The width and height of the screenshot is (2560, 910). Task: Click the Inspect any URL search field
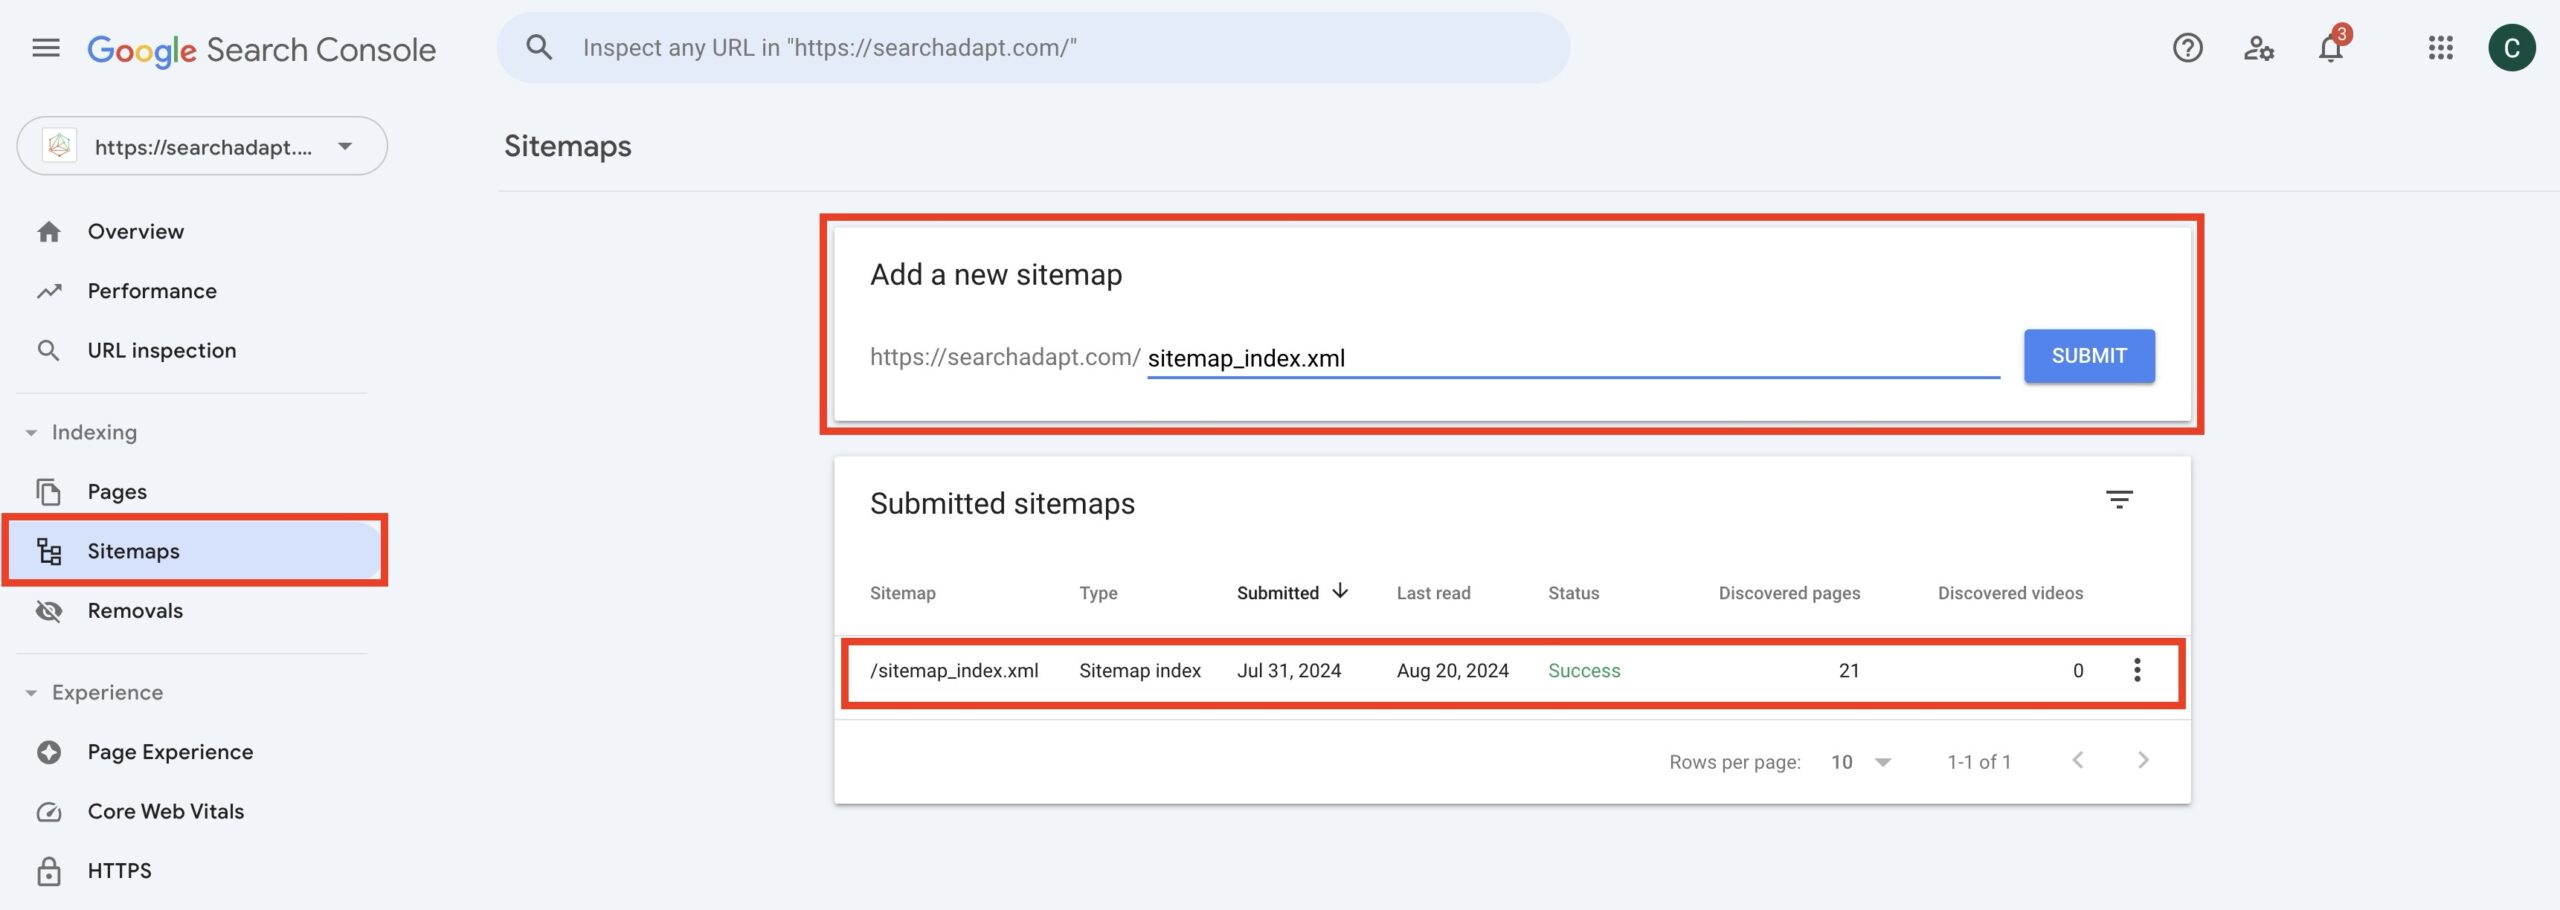click(x=1033, y=48)
